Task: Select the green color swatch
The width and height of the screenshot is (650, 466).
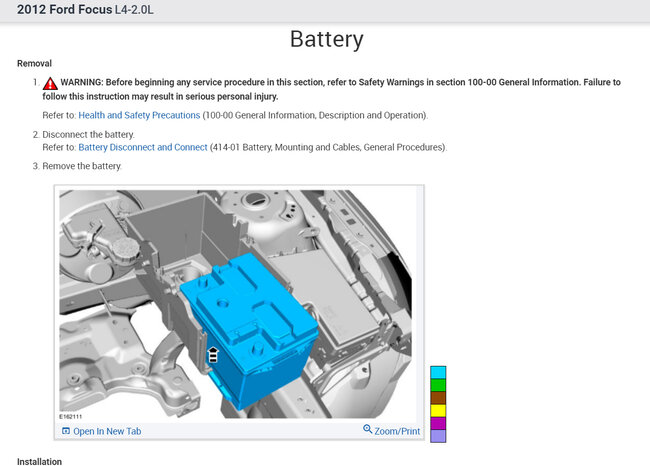Action: click(x=438, y=385)
